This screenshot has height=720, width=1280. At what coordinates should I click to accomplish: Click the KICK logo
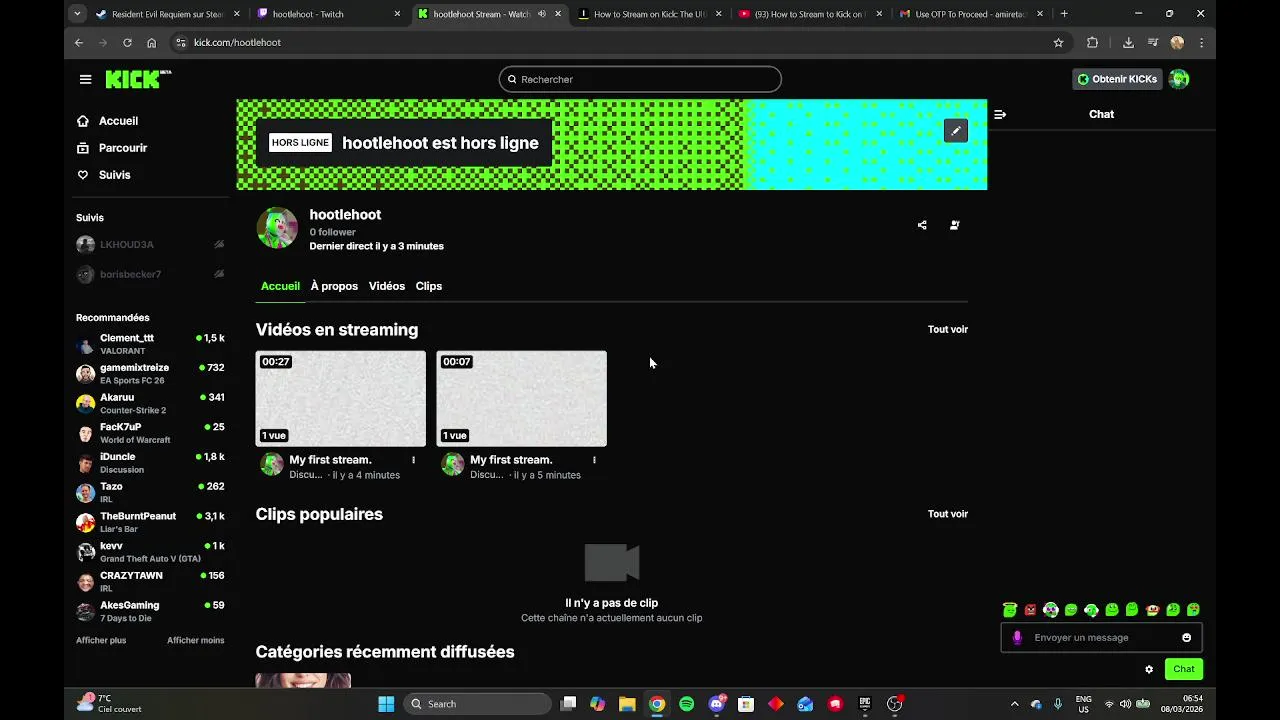click(x=138, y=79)
